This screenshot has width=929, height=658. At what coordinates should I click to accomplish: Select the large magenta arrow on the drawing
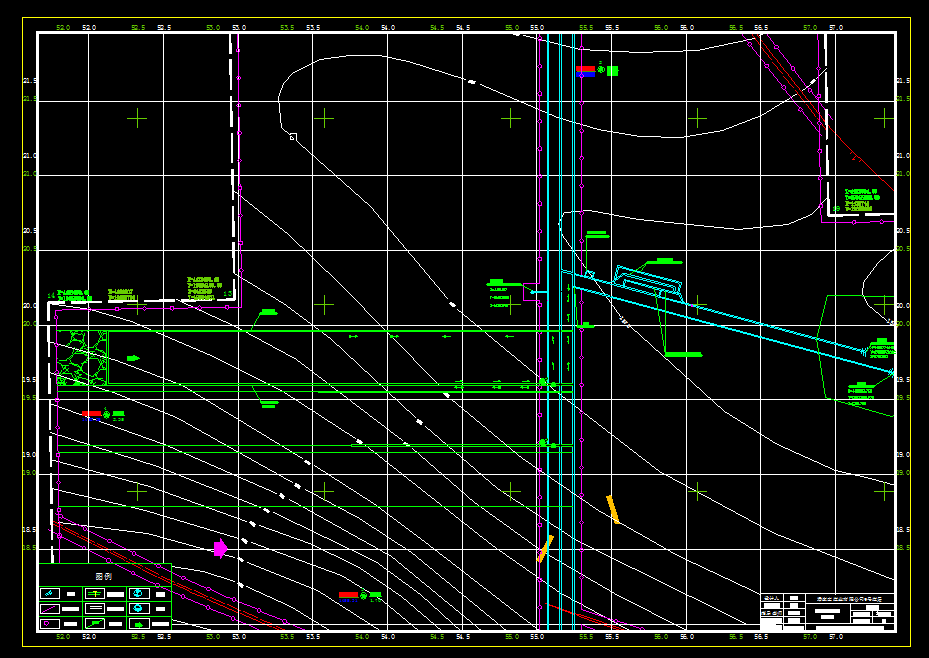coord(220,548)
